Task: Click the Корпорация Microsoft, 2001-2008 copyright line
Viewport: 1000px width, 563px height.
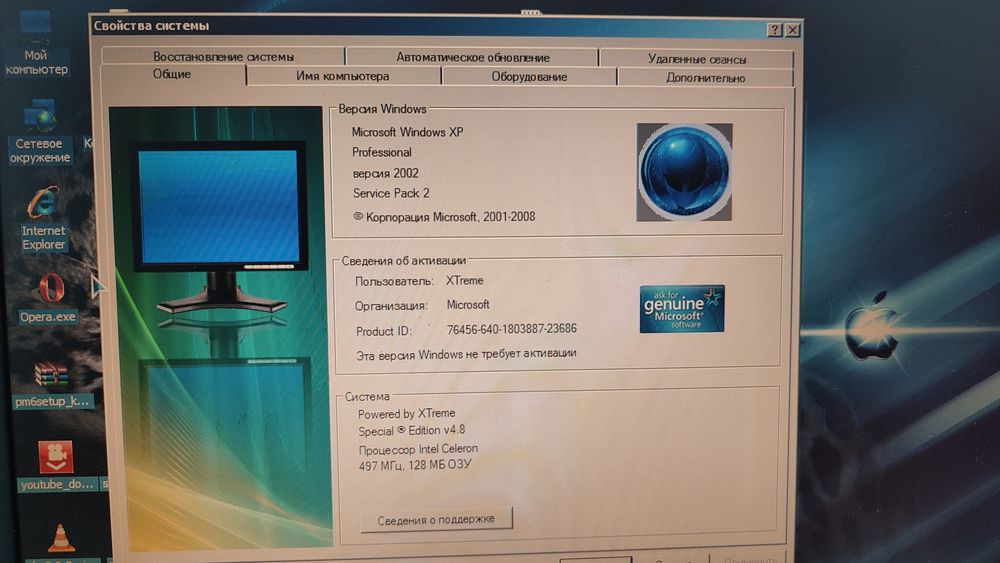Action: point(445,217)
